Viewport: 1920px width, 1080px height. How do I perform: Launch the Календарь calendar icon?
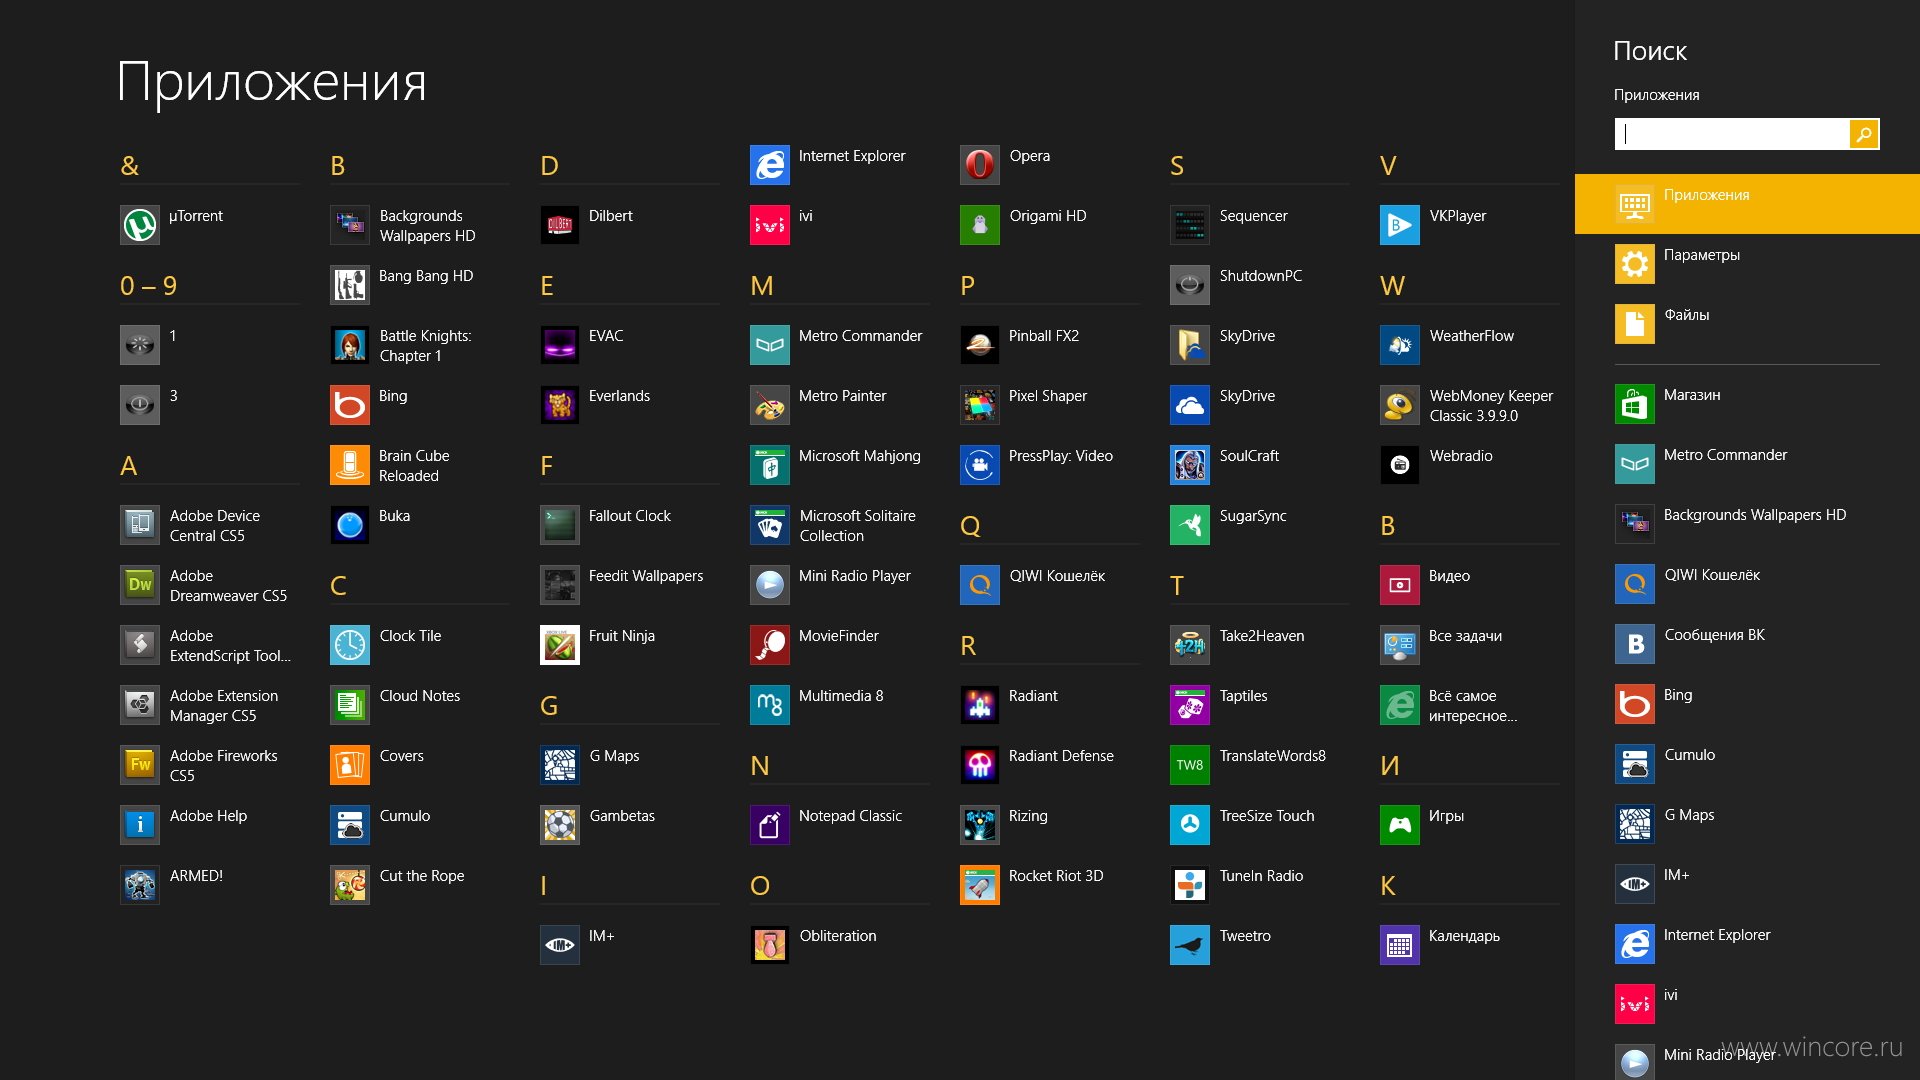pos(1400,945)
